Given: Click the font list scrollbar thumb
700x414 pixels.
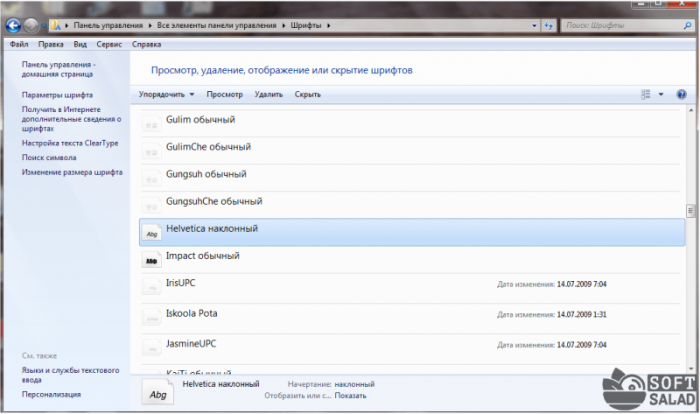Looking at the screenshot, I should pos(691,210).
